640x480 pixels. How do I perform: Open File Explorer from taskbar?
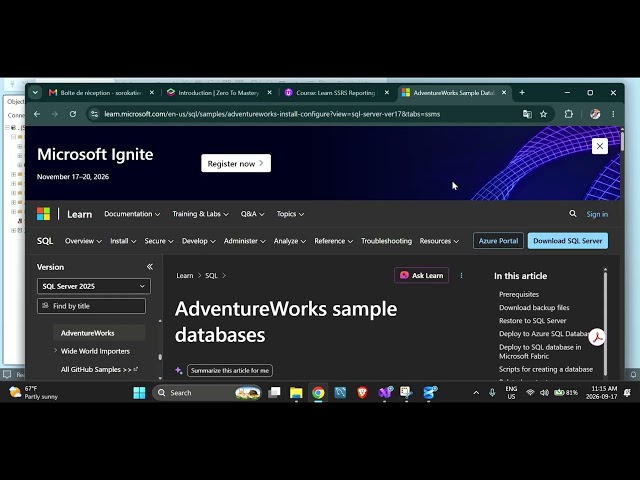(296, 393)
